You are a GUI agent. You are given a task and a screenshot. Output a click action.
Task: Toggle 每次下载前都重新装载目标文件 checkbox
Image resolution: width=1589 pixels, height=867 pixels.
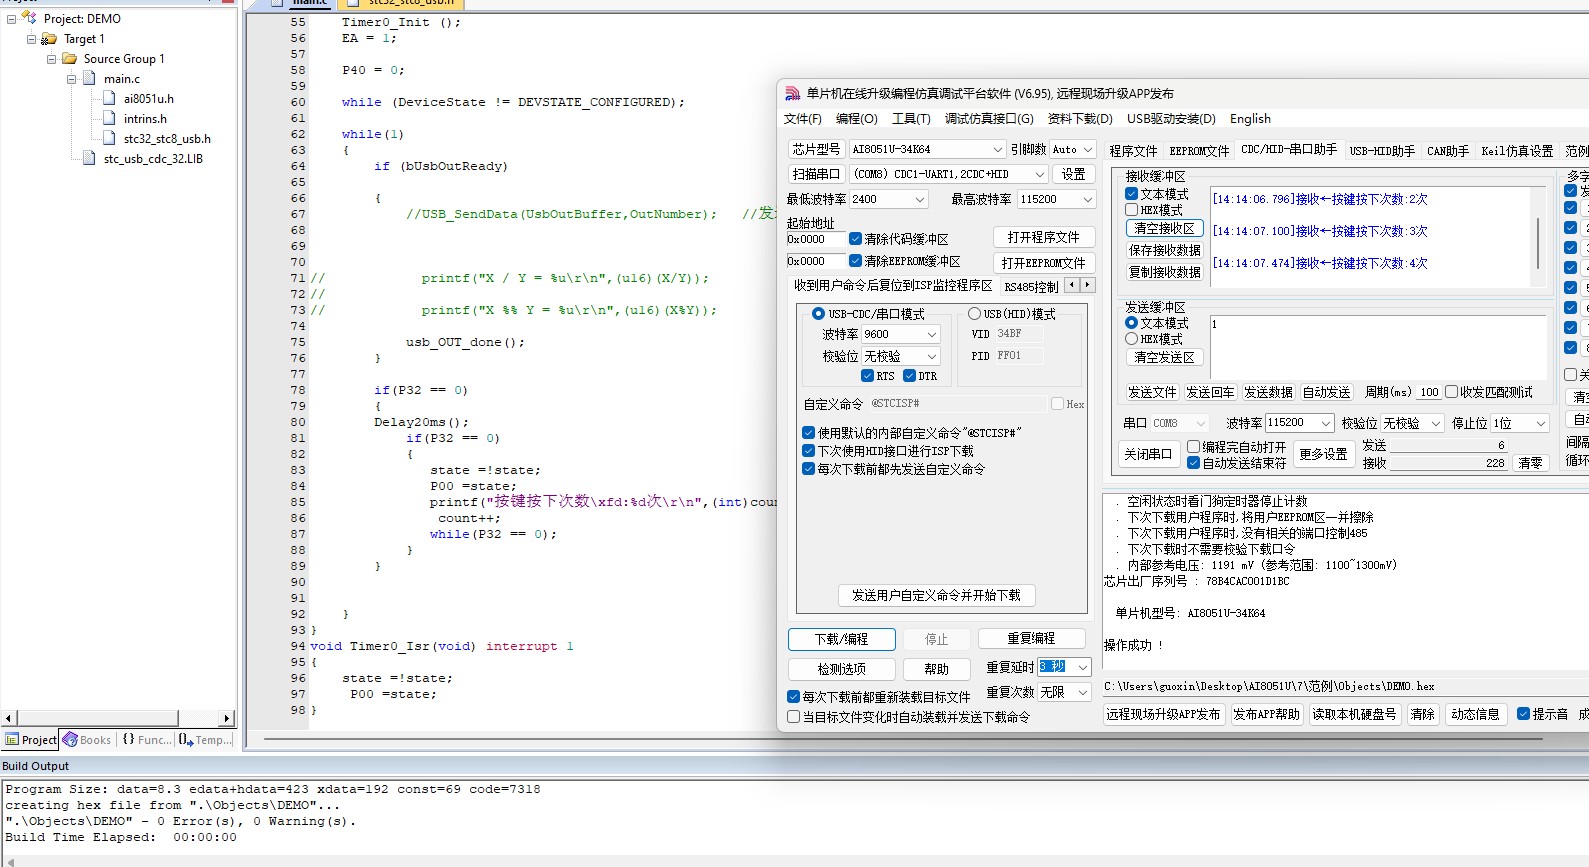tap(793, 697)
